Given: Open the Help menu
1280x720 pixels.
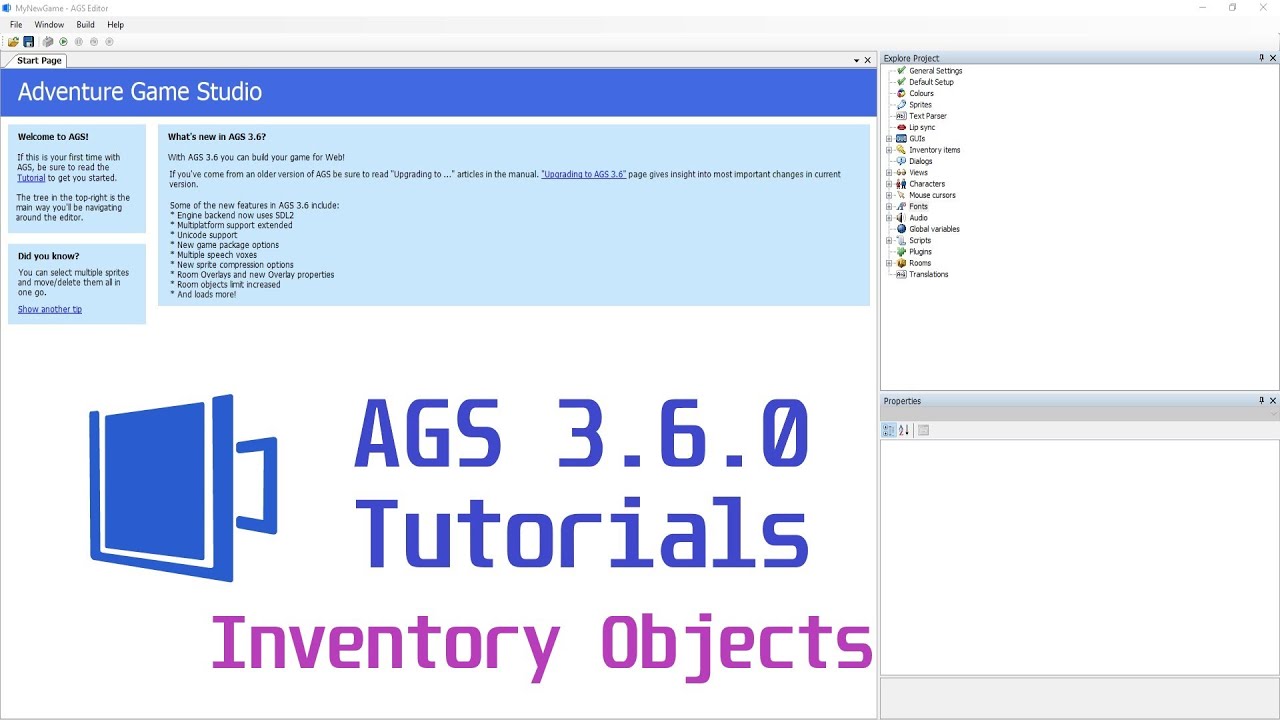Looking at the screenshot, I should pyautogui.click(x=116, y=24).
